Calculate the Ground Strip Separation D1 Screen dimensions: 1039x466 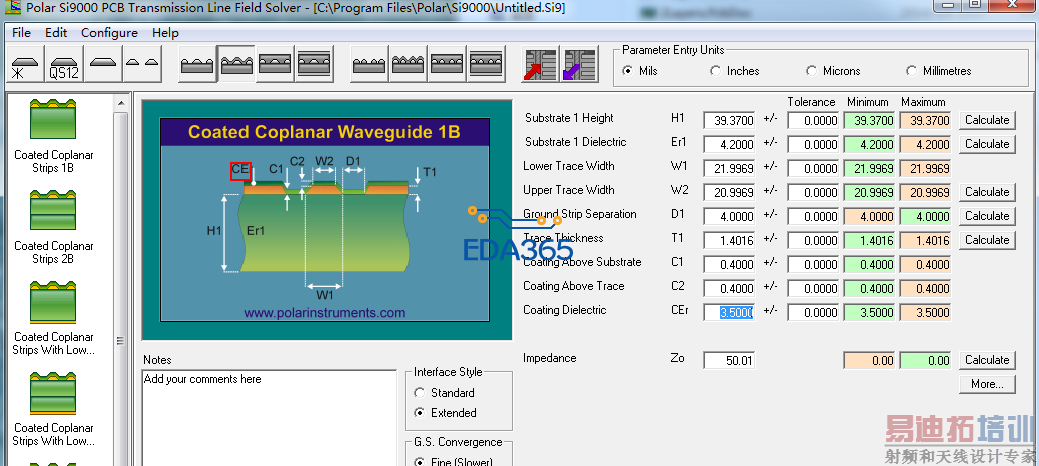pyautogui.click(x=987, y=216)
